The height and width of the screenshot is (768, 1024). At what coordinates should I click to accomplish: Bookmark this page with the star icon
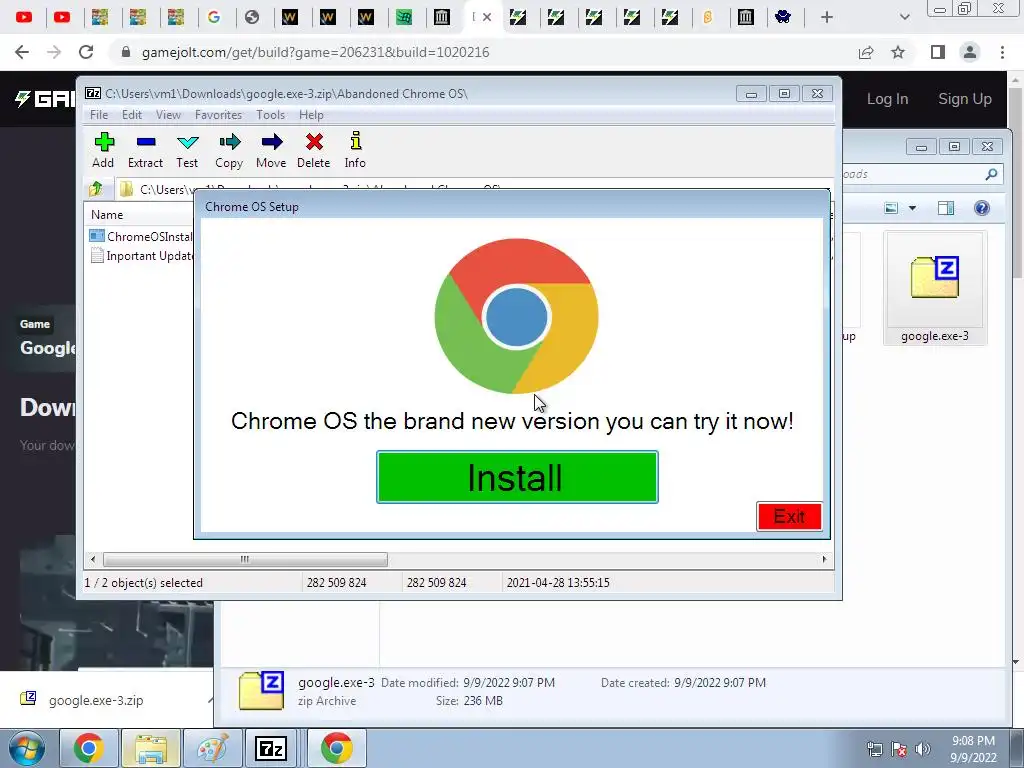click(x=898, y=52)
